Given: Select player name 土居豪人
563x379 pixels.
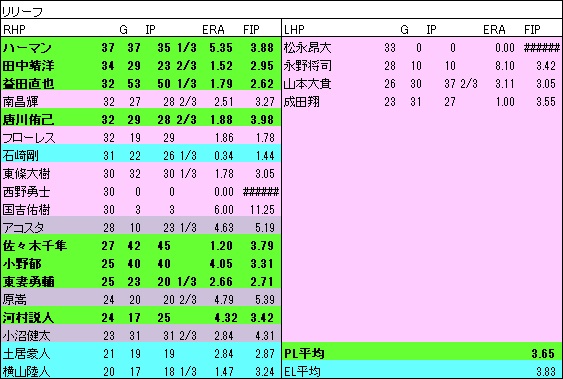Looking at the screenshot, I should pos(27,354).
